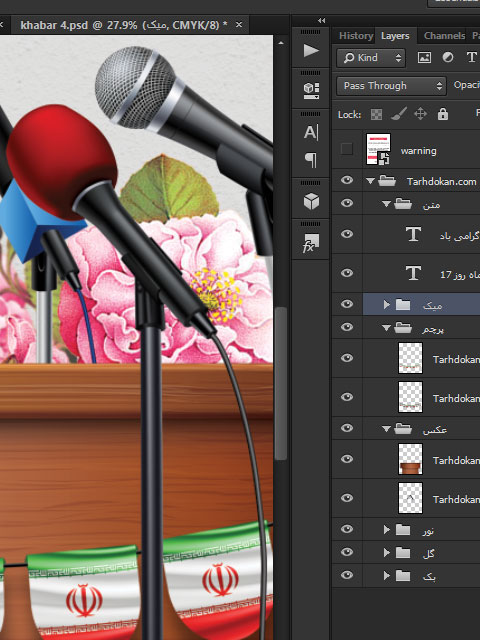
Task: Collapse the عکس group
Action: (386, 429)
